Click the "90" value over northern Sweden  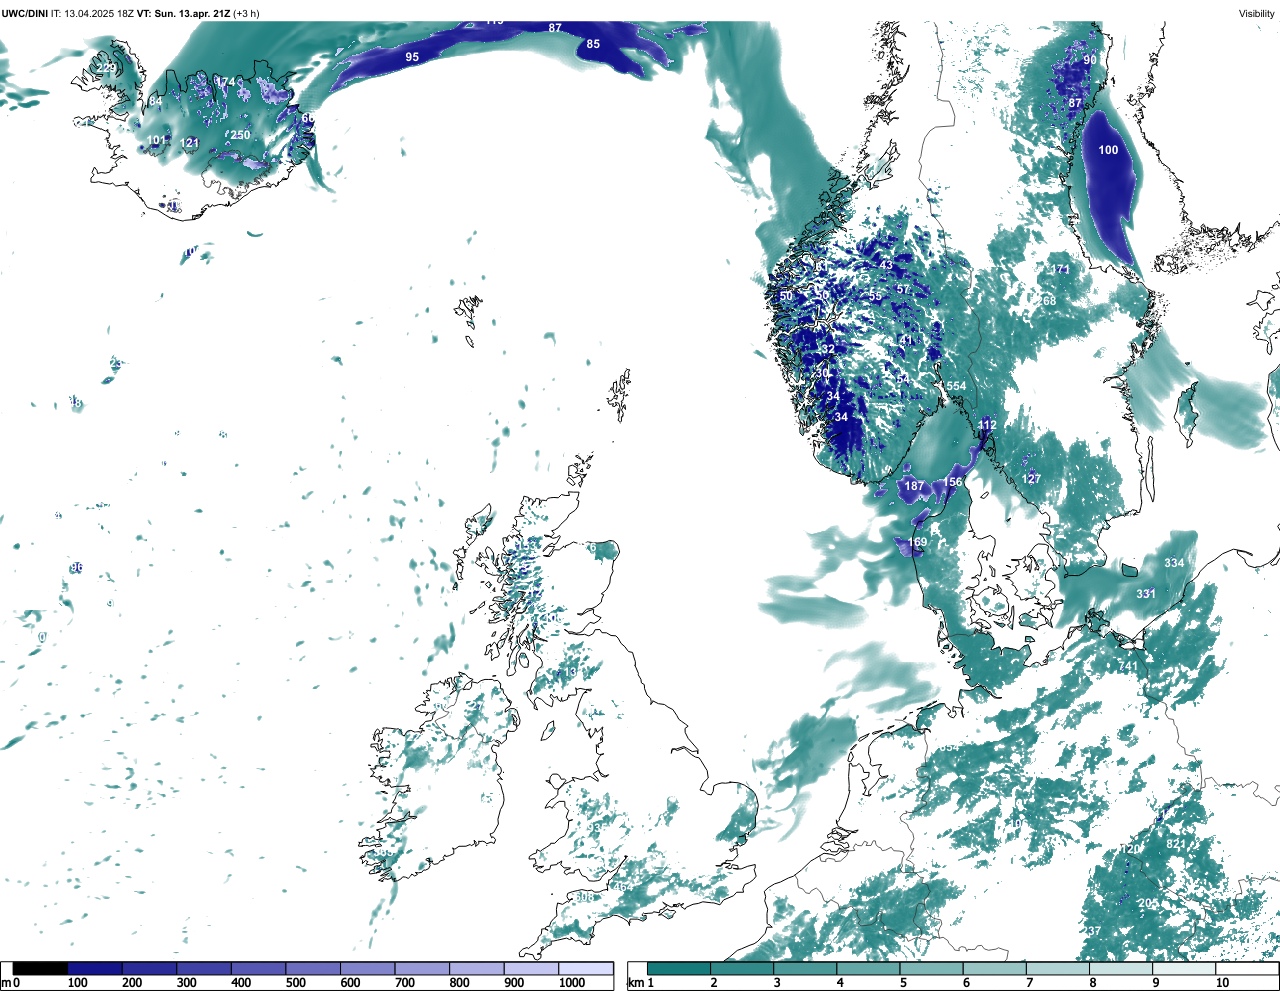tap(1090, 60)
